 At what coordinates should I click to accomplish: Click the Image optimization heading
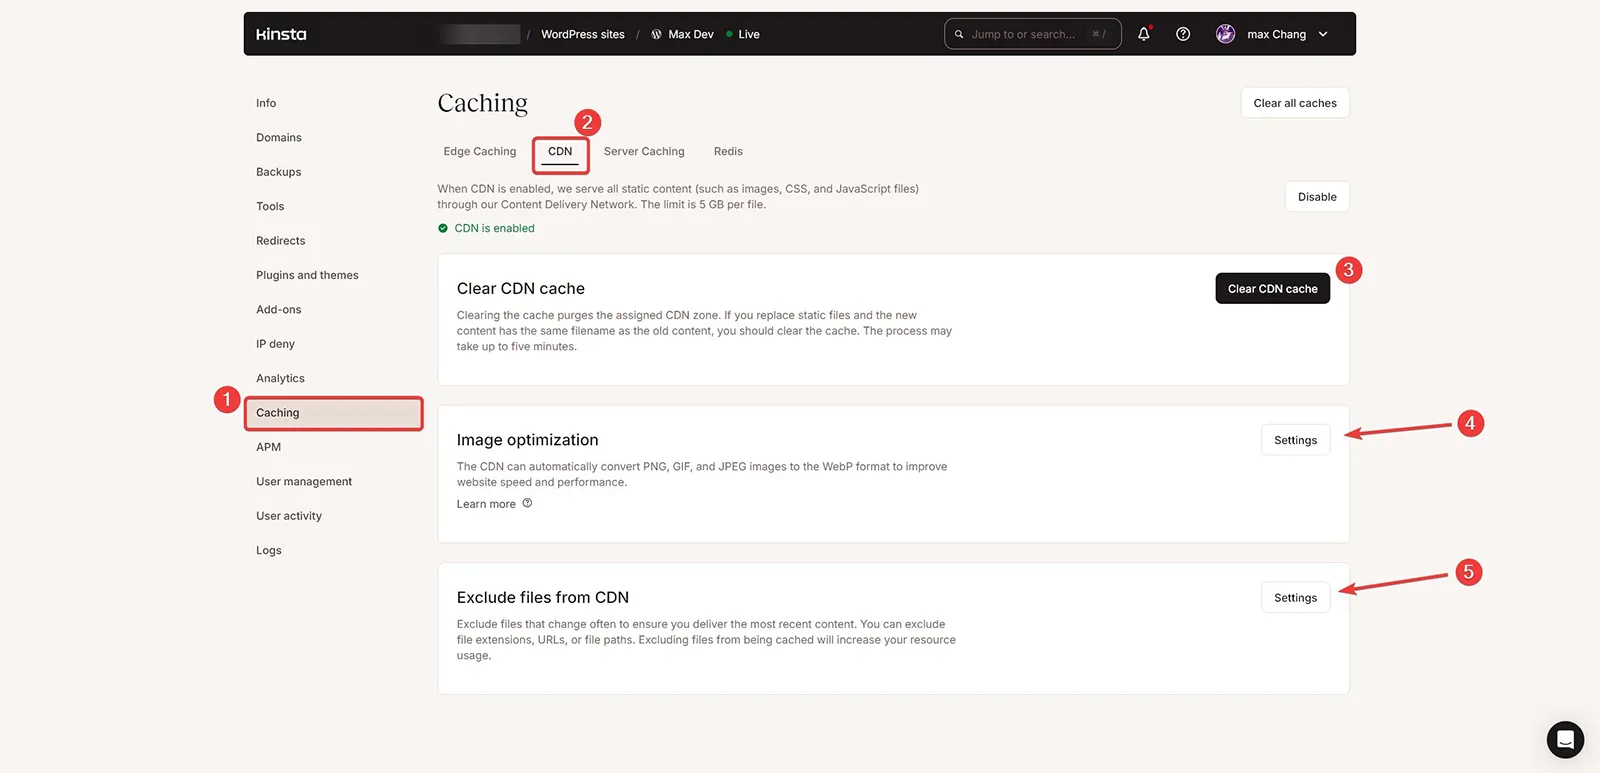(528, 440)
